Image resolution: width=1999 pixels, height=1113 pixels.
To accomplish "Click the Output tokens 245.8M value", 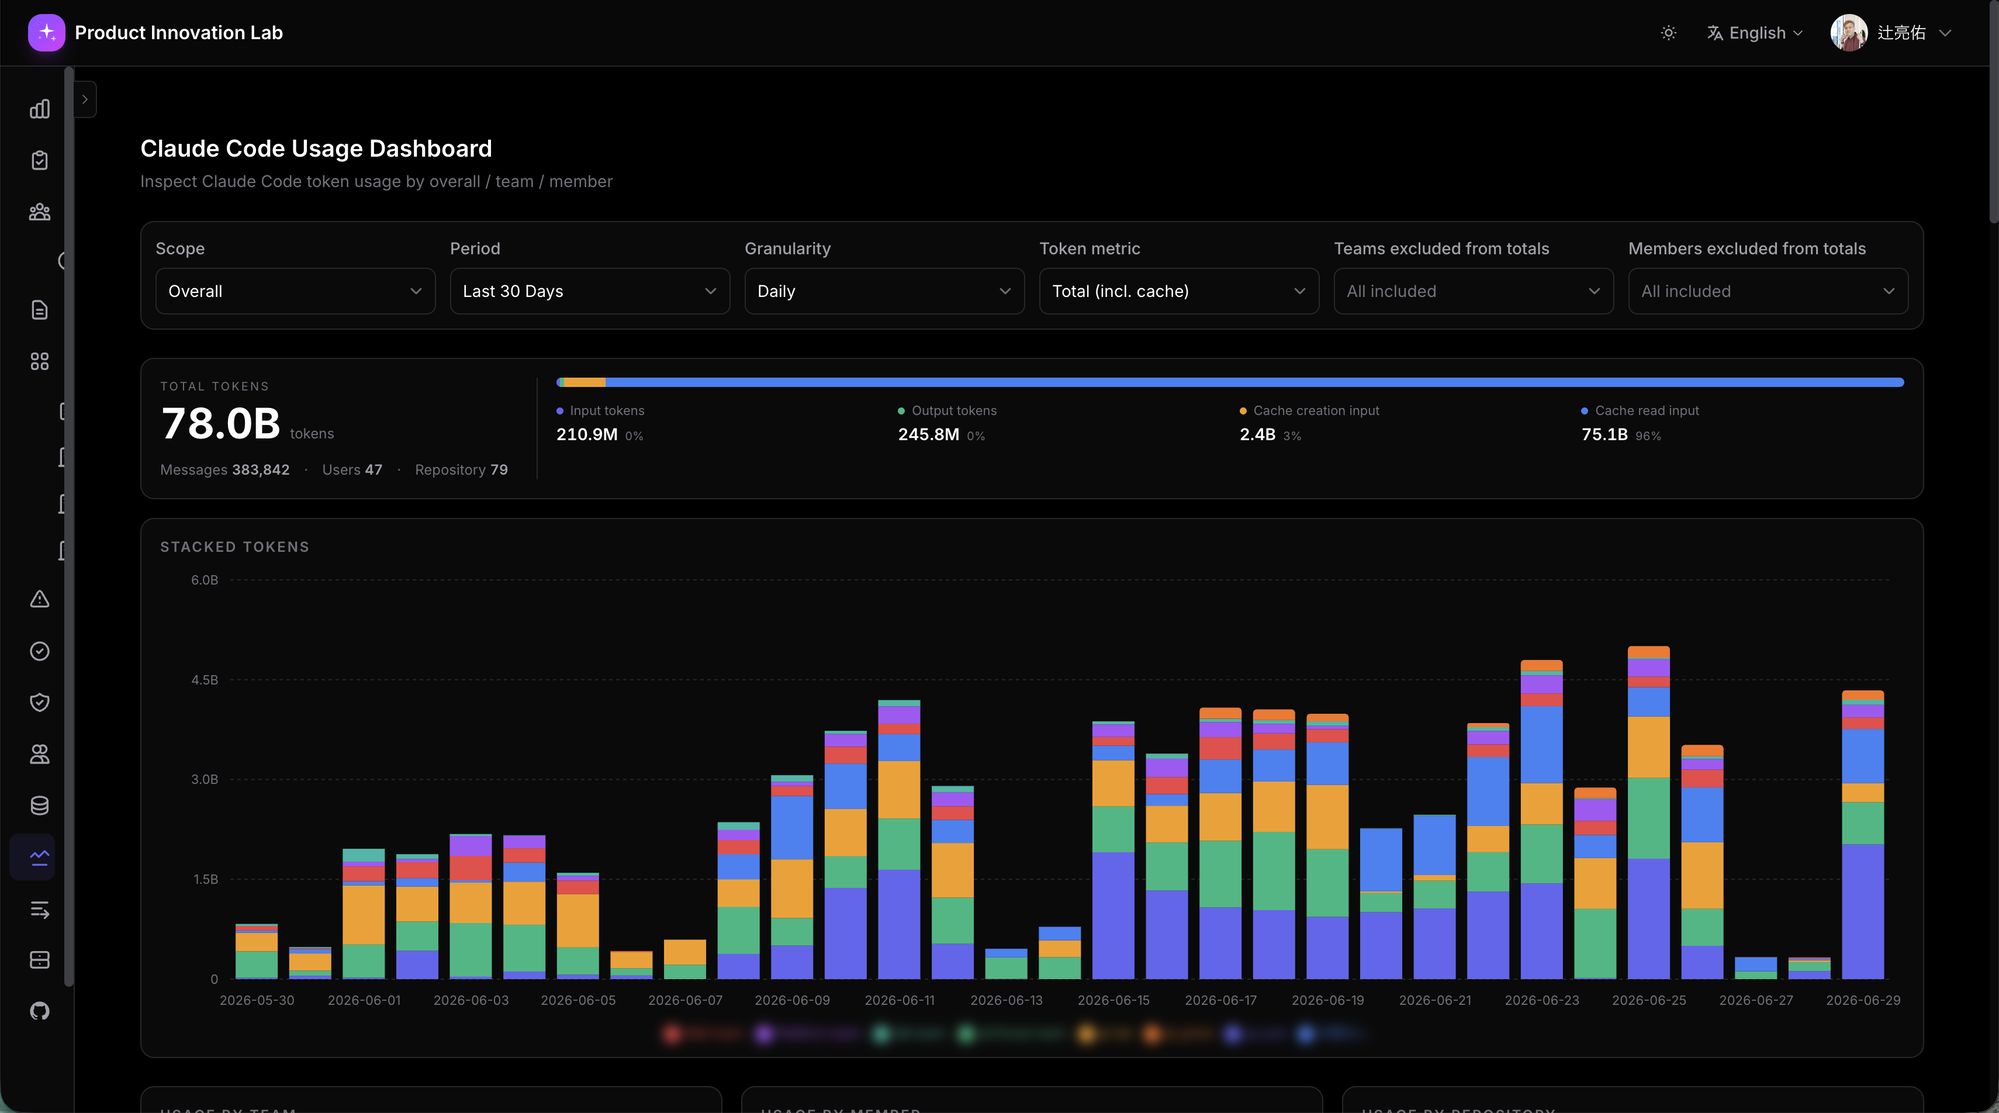I will [929, 435].
